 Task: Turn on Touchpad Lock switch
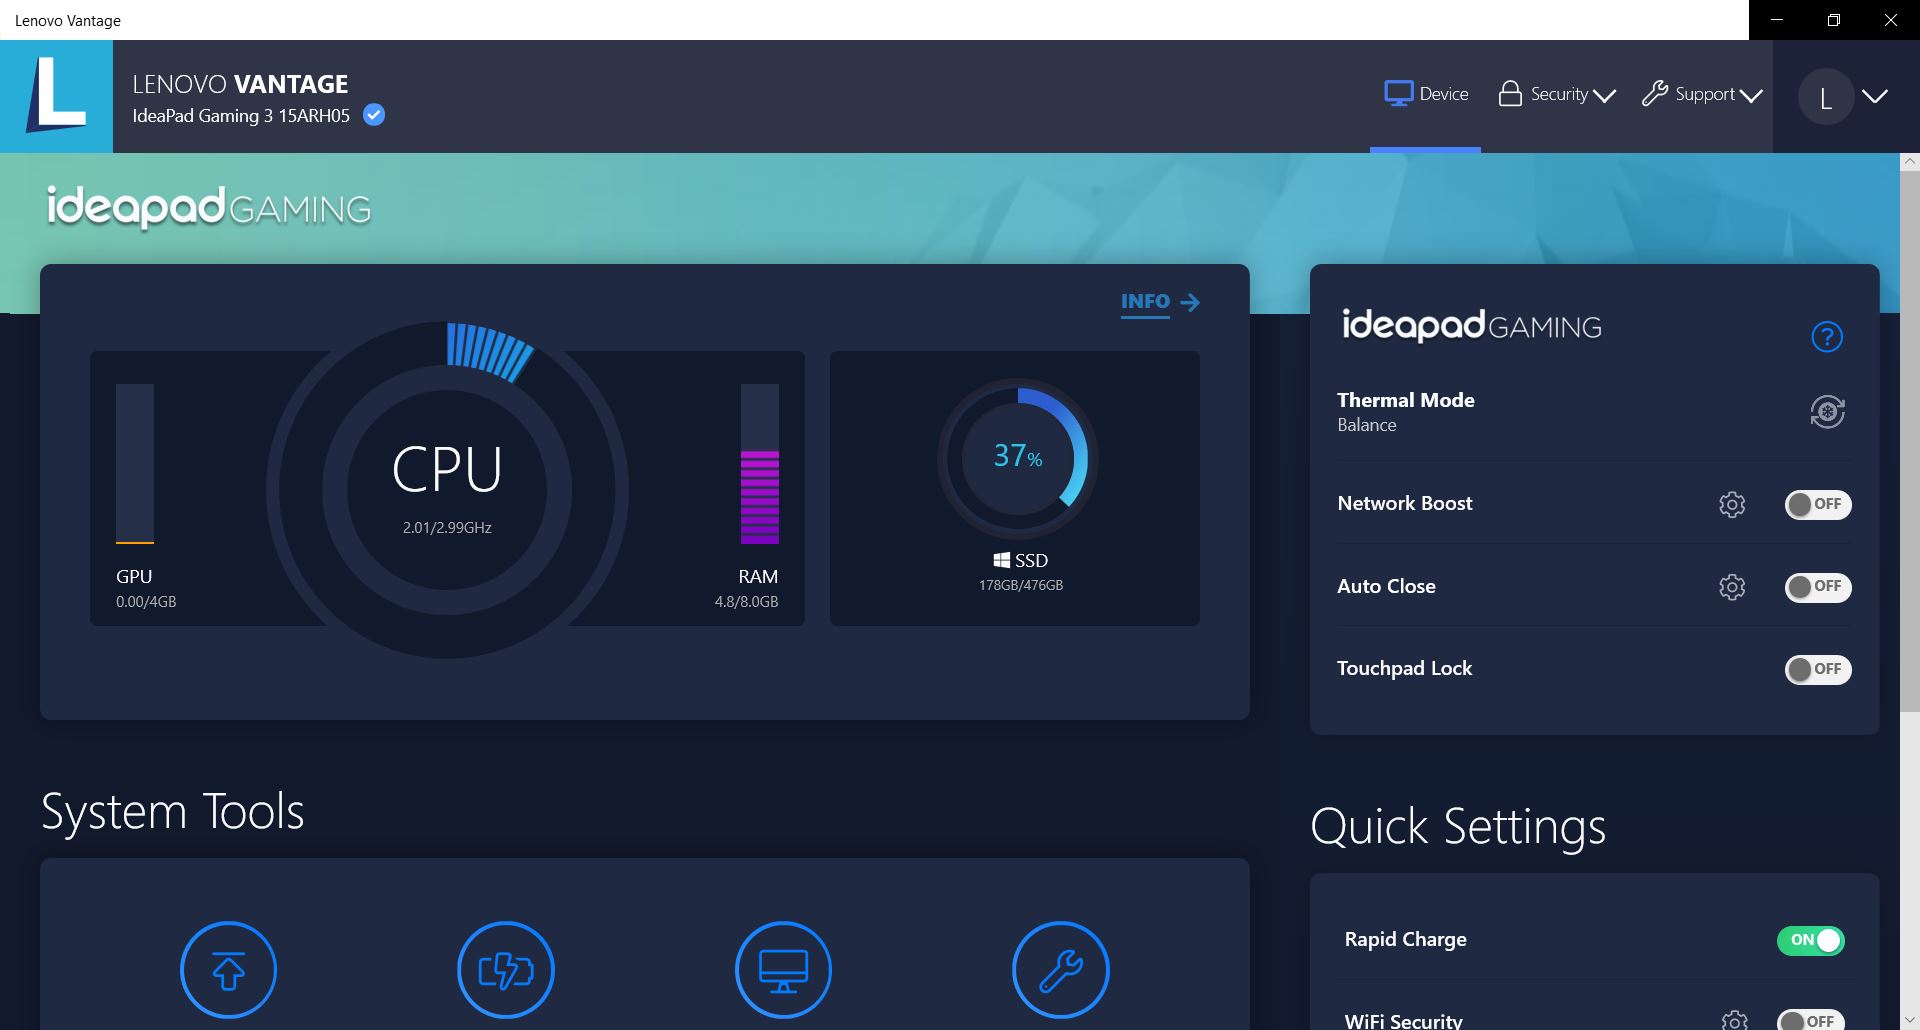tap(1817, 669)
